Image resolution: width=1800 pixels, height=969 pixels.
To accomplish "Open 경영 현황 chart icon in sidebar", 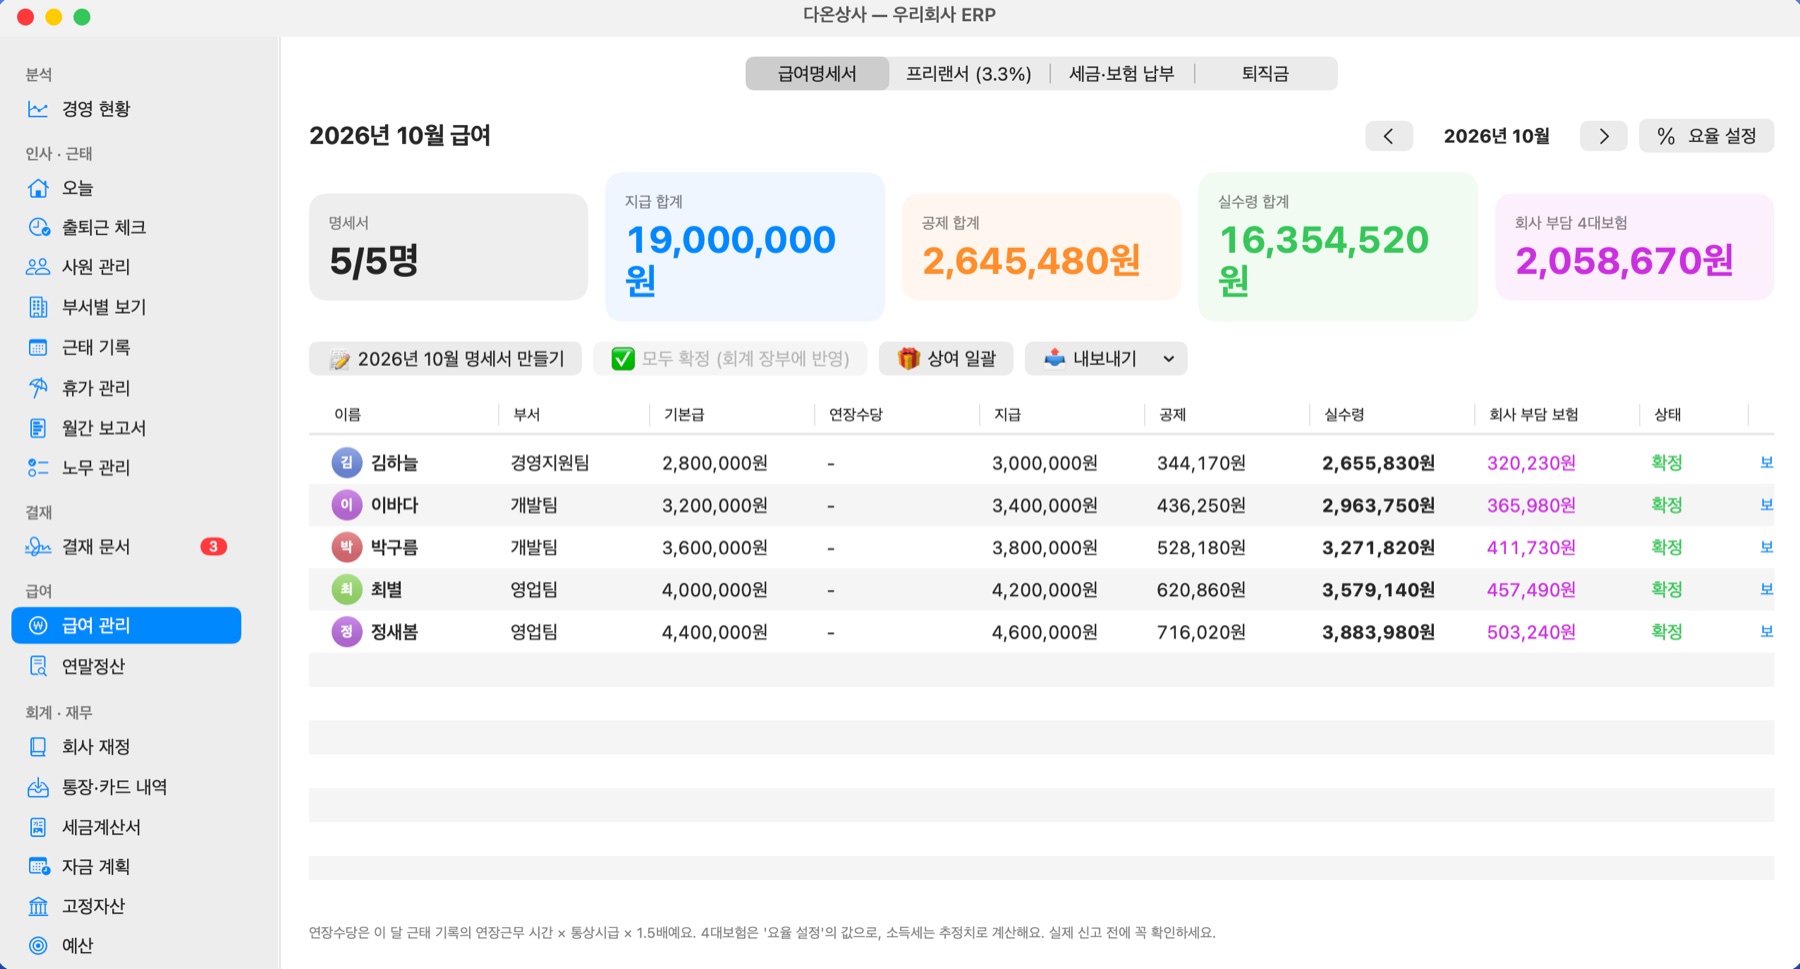I will coord(38,109).
